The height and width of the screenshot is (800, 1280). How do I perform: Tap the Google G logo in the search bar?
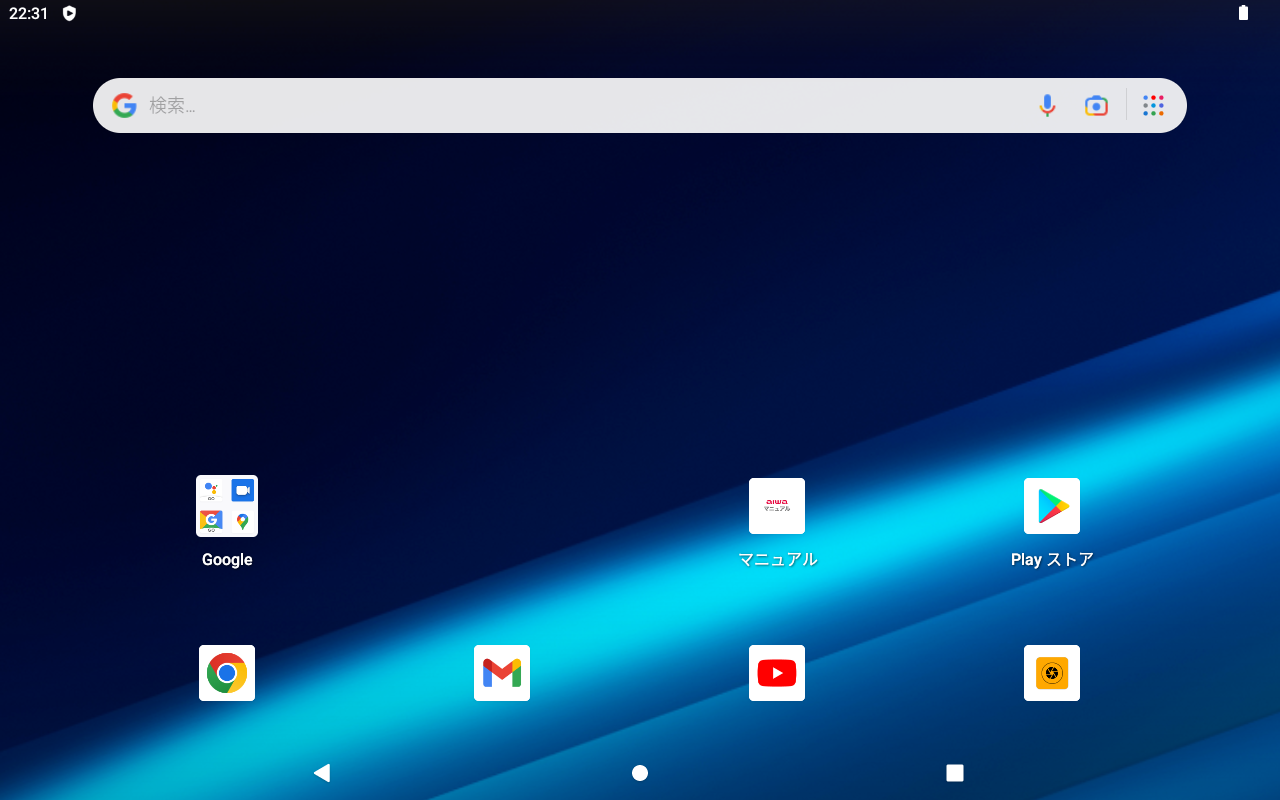point(124,105)
